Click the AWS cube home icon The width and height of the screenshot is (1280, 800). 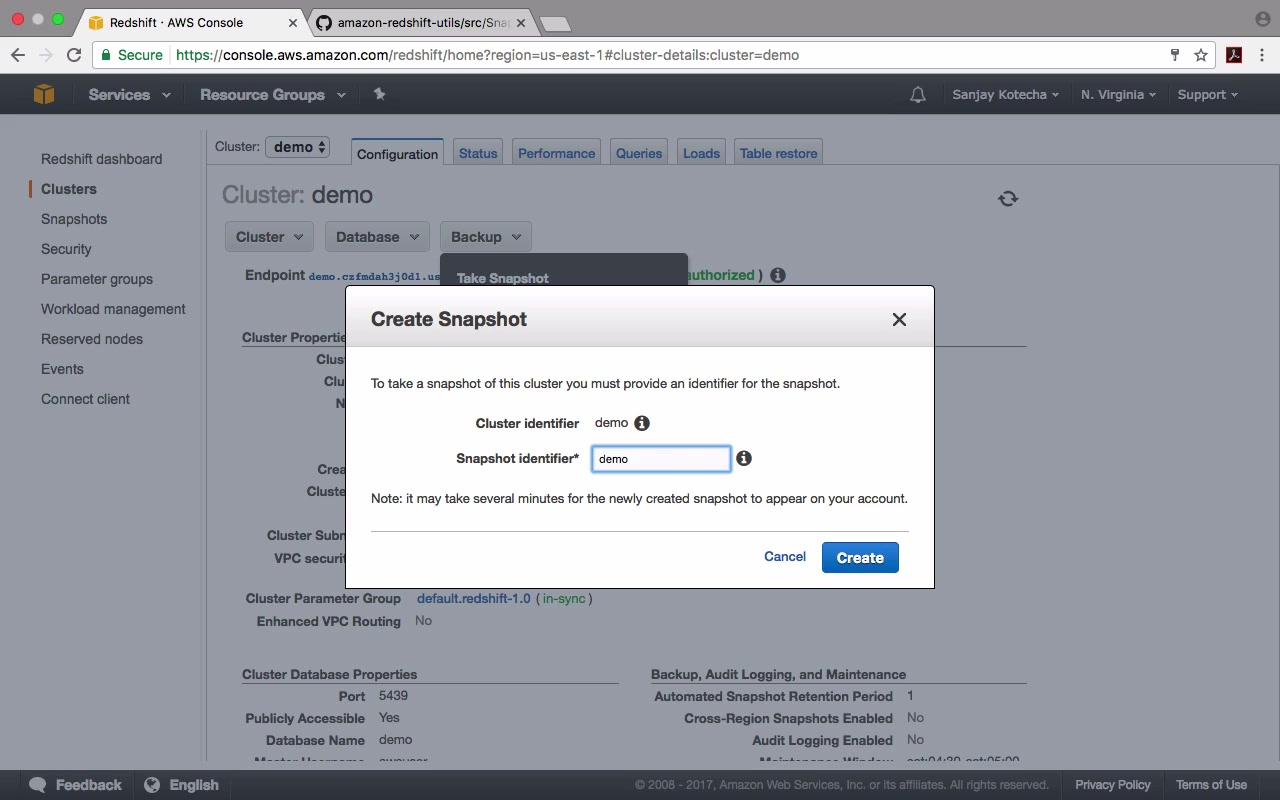tap(44, 94)
